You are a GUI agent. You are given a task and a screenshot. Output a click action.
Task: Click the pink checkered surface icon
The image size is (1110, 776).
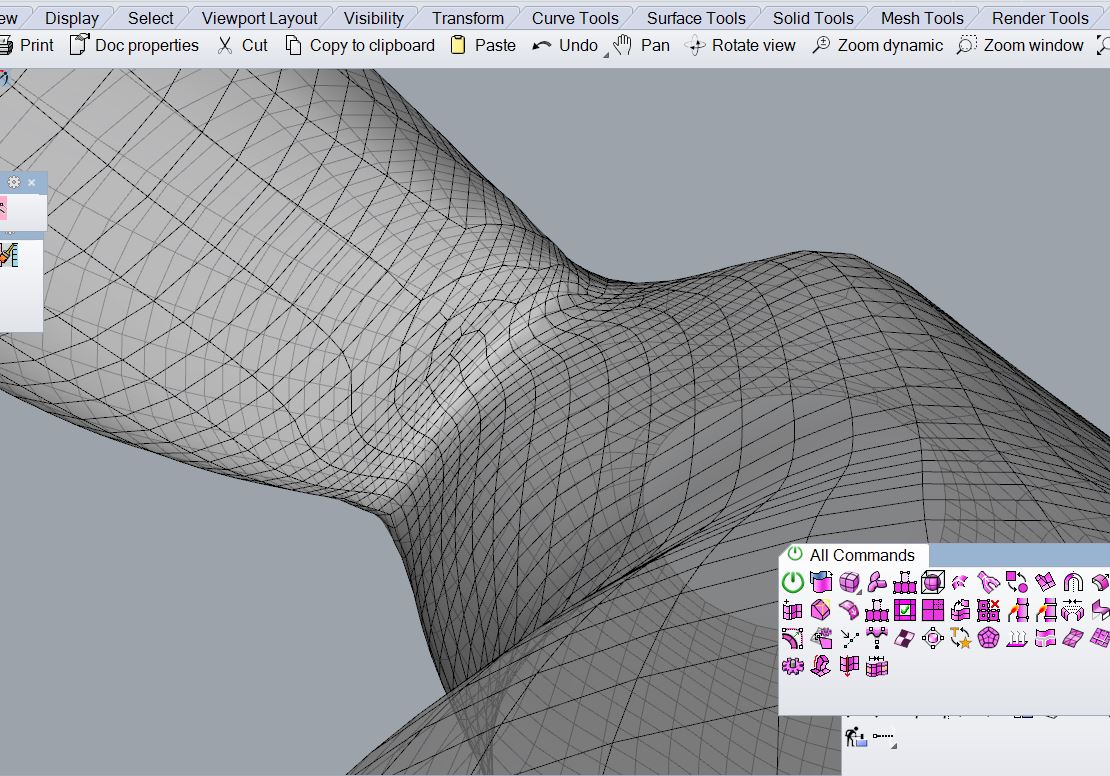905,638
